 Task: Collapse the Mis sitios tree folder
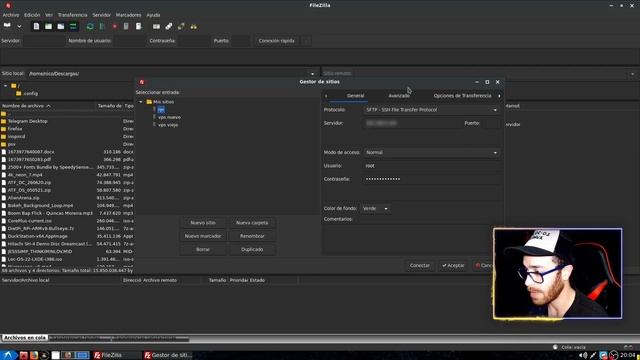click(x=141, y=102)
